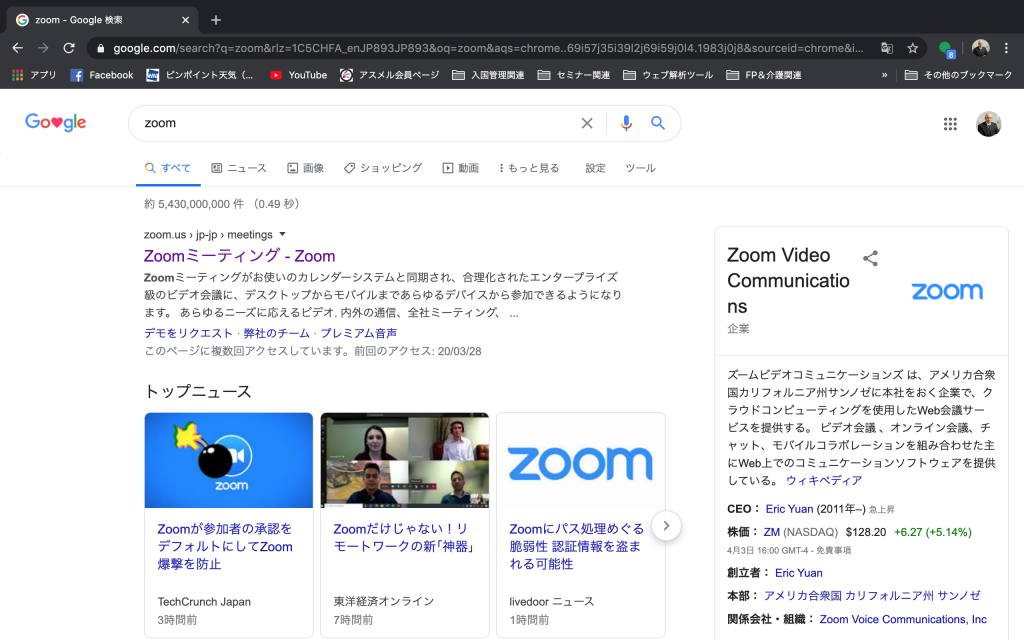Open the FP&介護関連 bookmark folder
1024x640 pixels.
point(764,75)
